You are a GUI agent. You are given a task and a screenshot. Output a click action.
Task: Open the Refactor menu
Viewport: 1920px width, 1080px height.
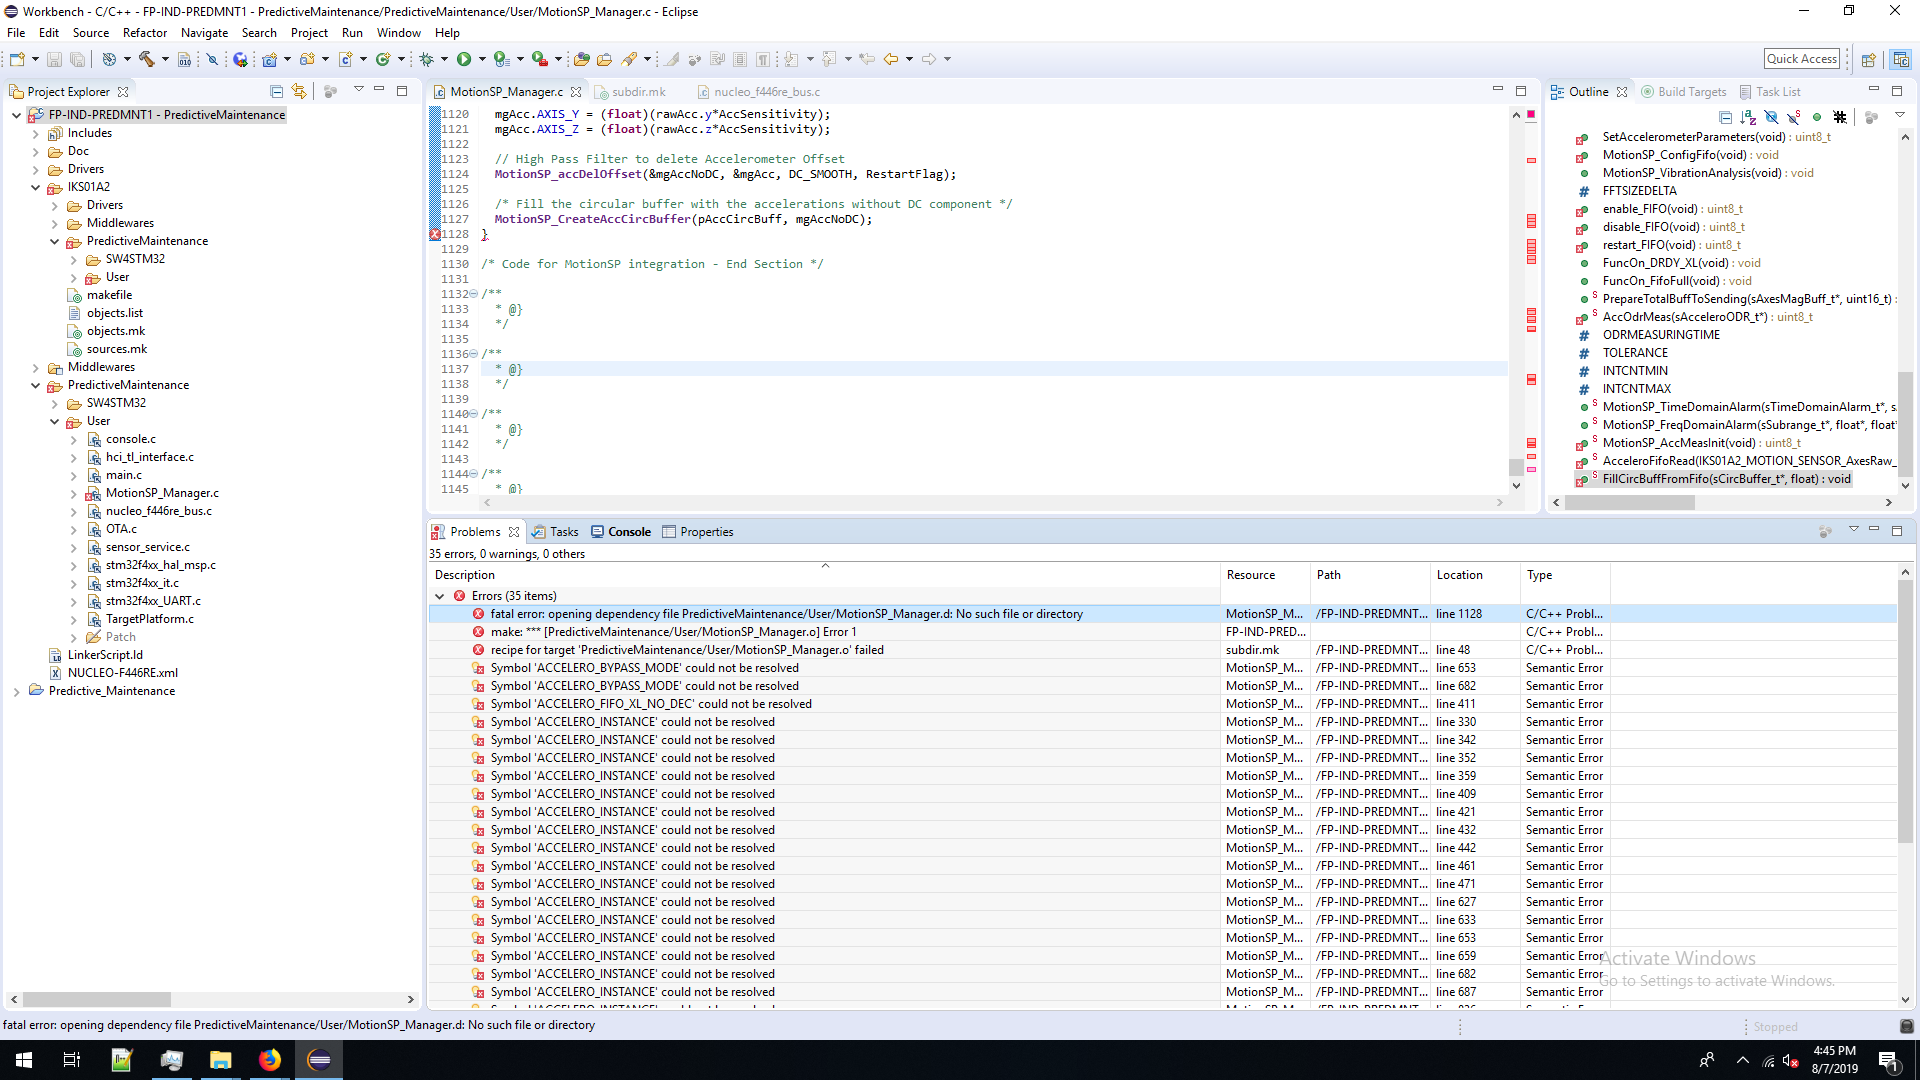[x=144, y=33]
